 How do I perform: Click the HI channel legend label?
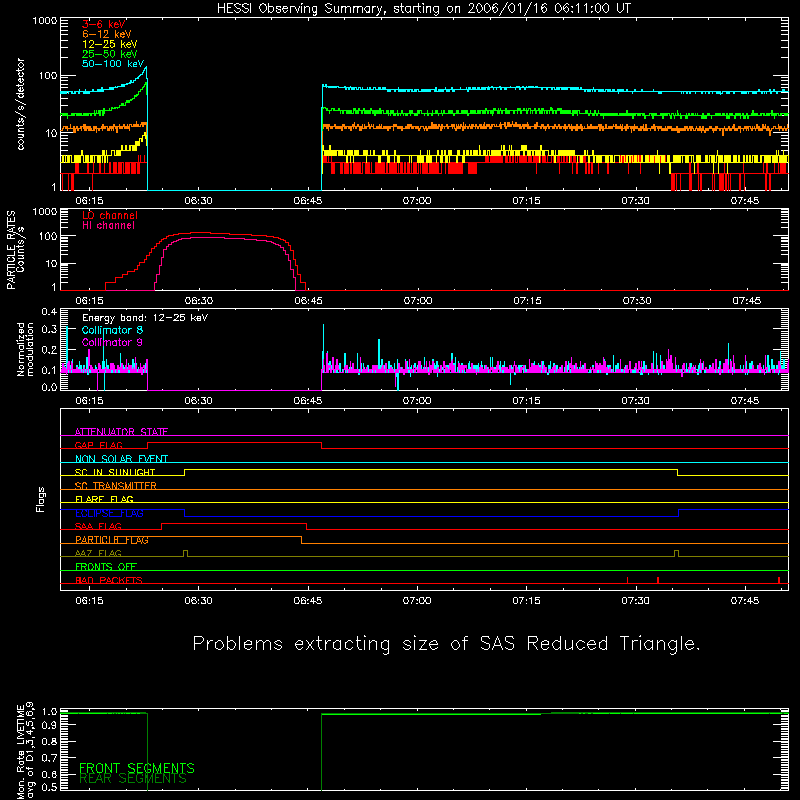[x=108, y=225]
